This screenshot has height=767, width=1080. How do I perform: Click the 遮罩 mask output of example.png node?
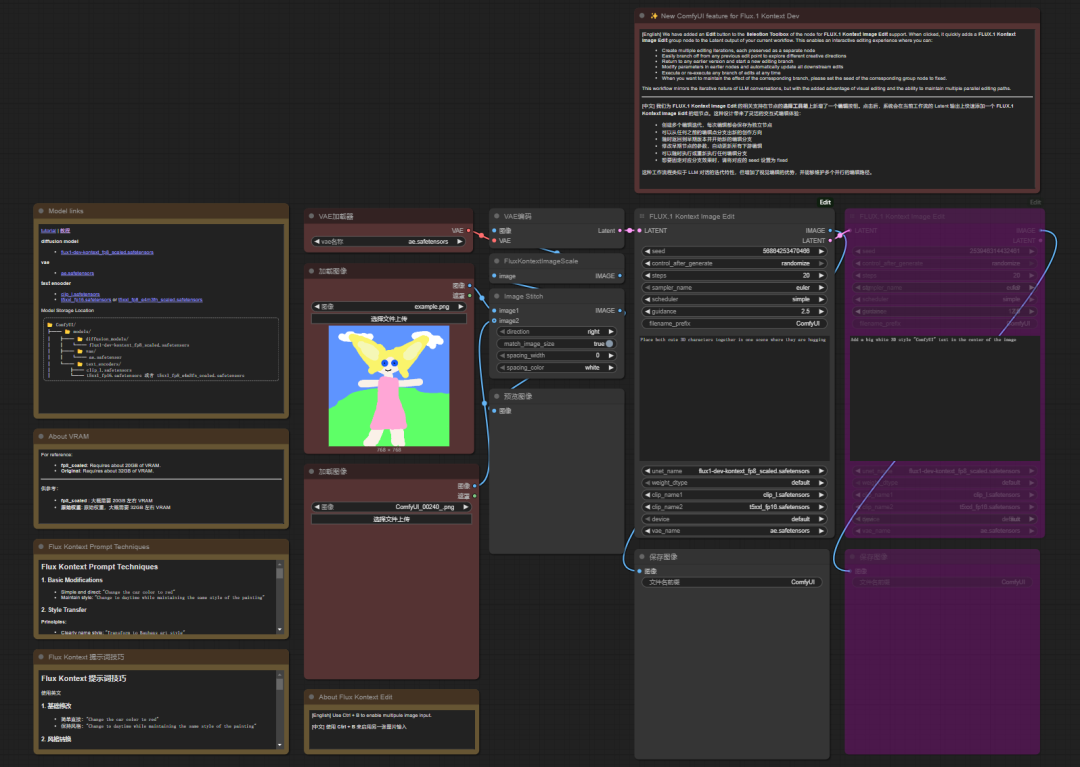(470, 295)
